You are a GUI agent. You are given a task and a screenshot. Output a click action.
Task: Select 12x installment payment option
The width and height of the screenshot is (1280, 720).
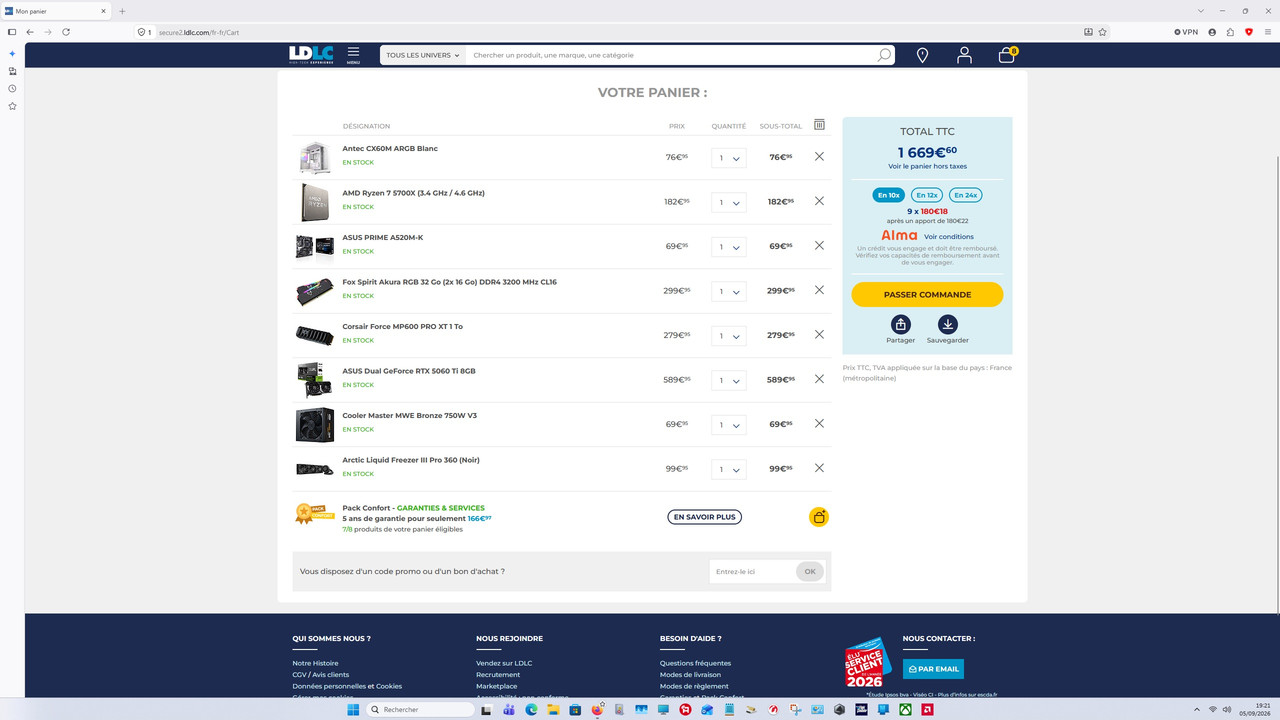927,195
